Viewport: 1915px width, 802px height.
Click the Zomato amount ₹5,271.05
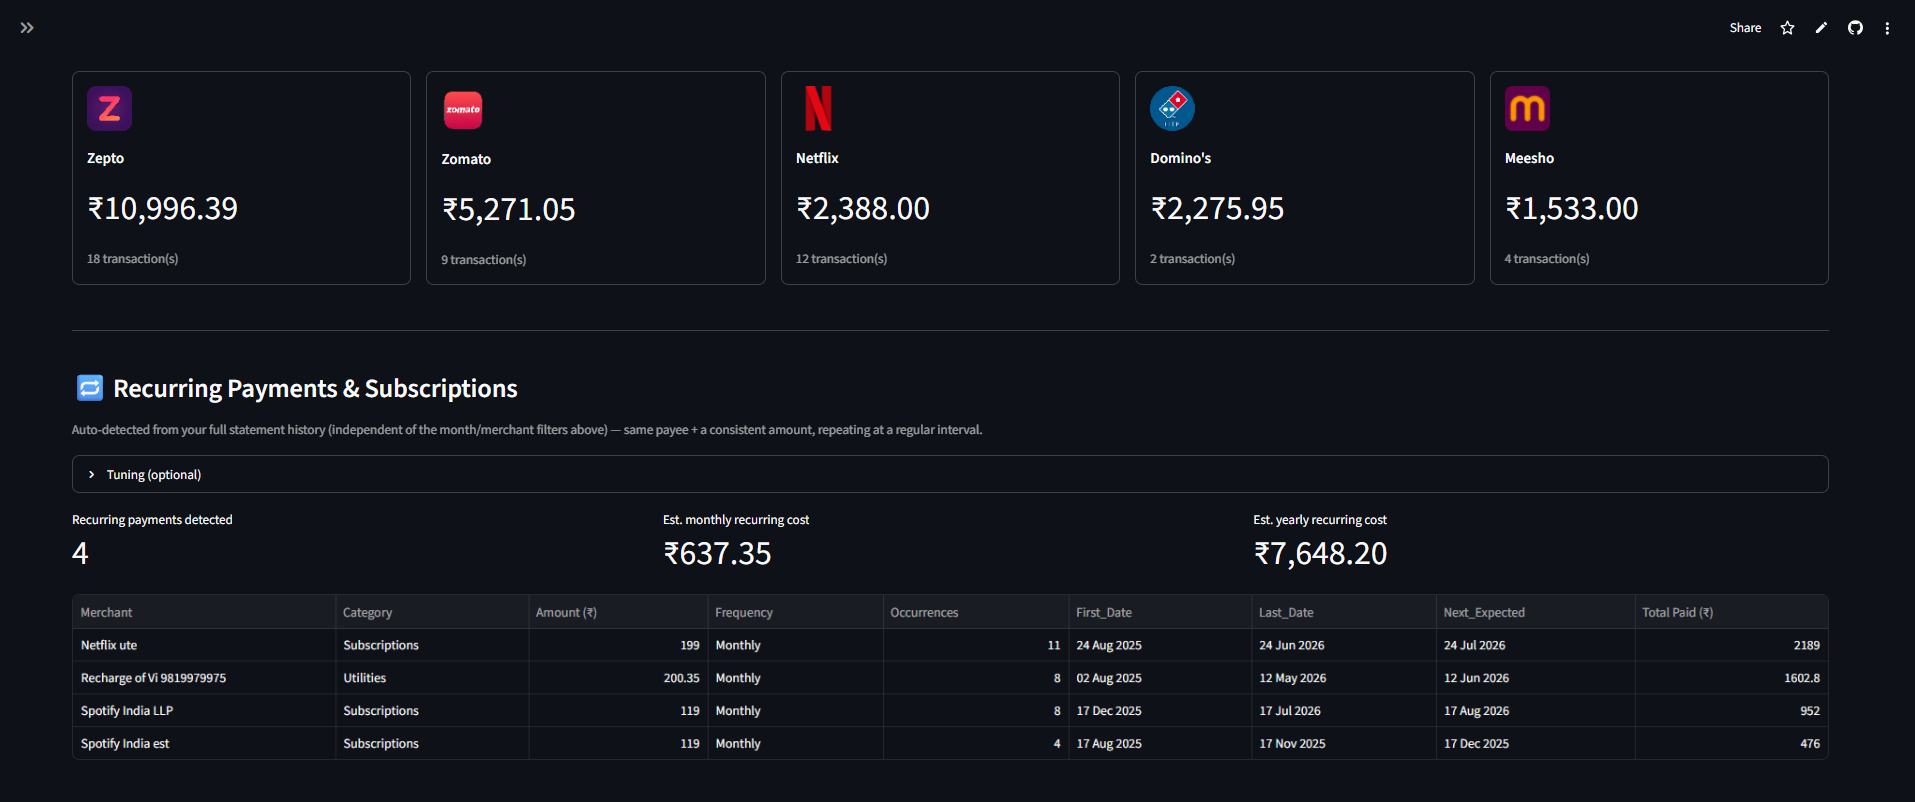509,209
